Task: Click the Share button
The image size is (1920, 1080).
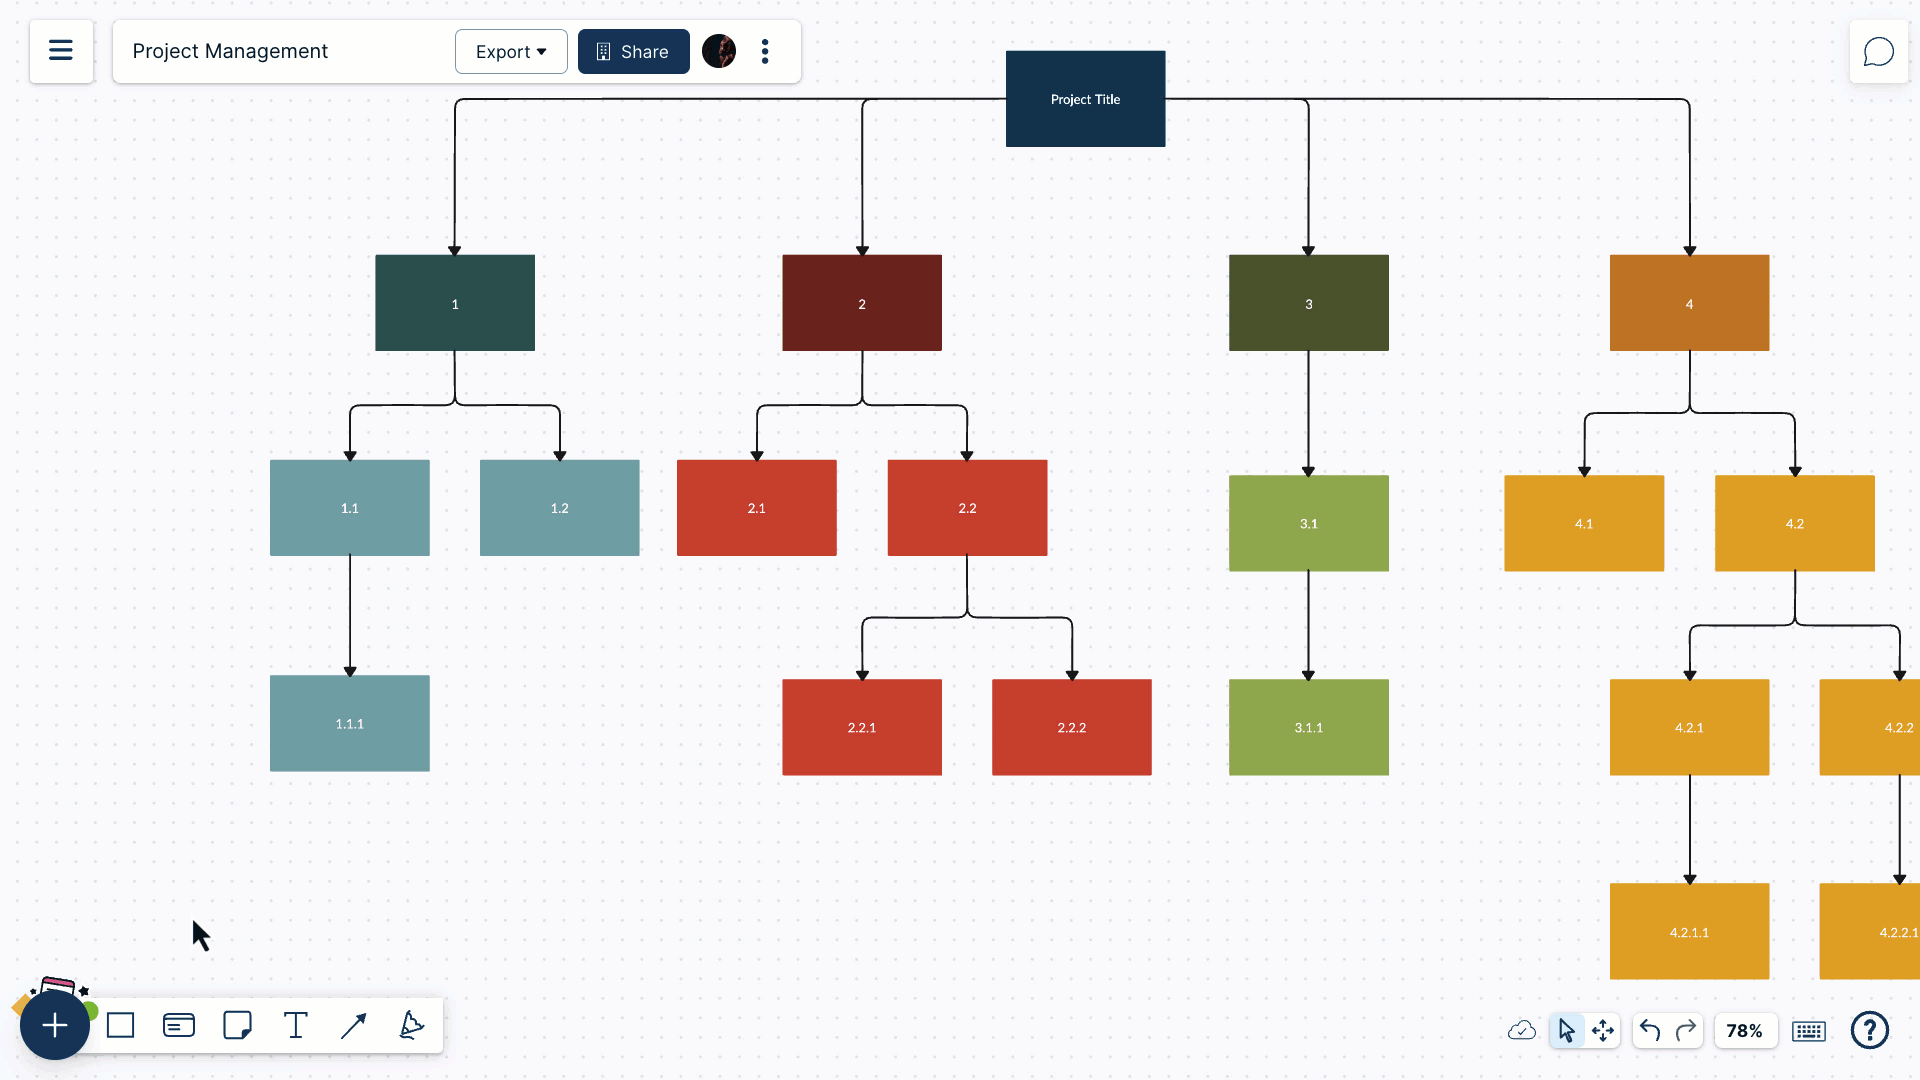Action: point(633,51)
